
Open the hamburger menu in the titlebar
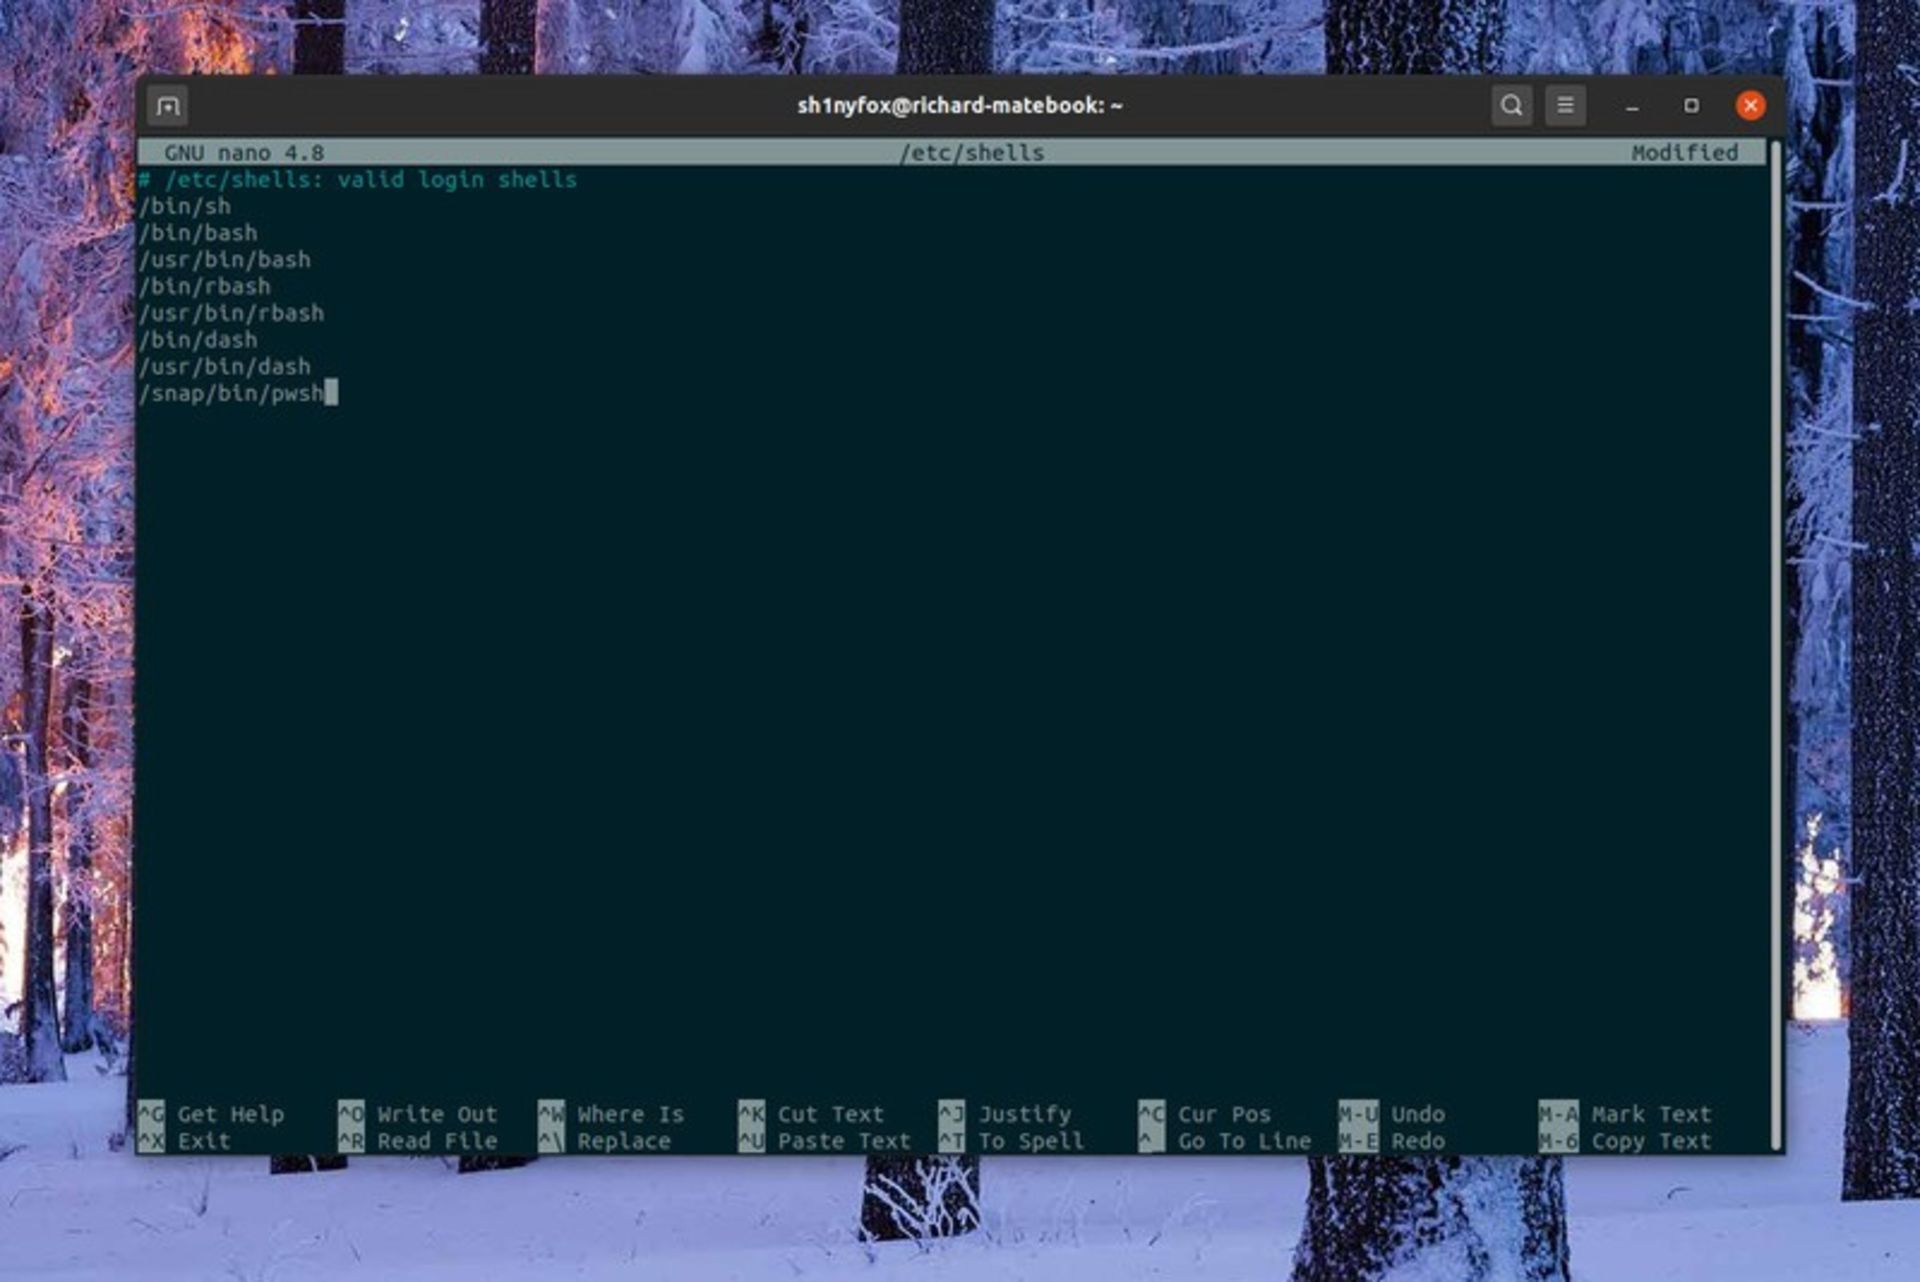tap(1567, 104)
